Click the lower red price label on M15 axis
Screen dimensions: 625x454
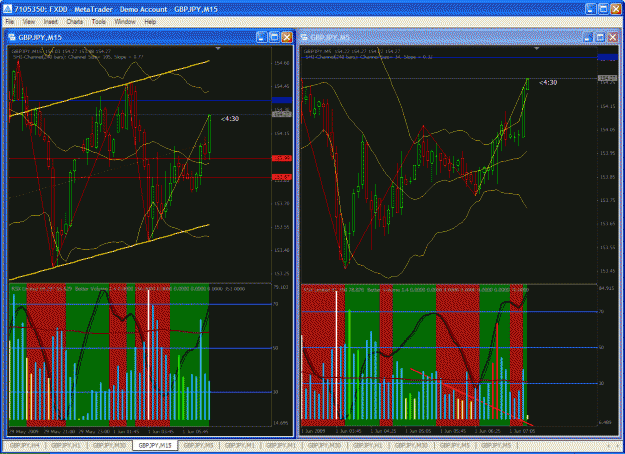tap(282, 177)
